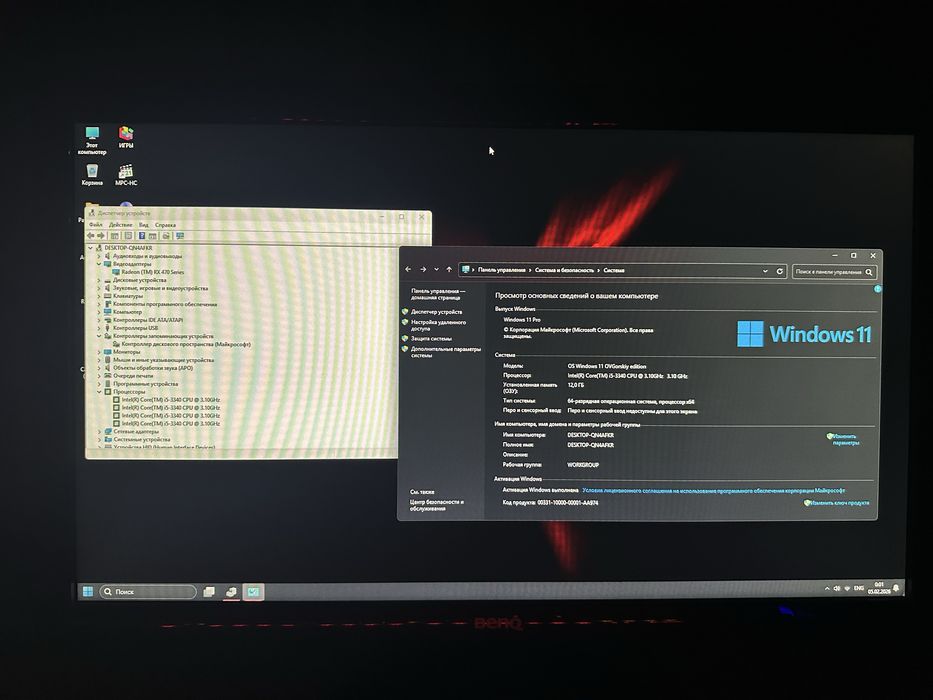Expand Звуковые, игровые и видеоустройства category

point(99,288)
